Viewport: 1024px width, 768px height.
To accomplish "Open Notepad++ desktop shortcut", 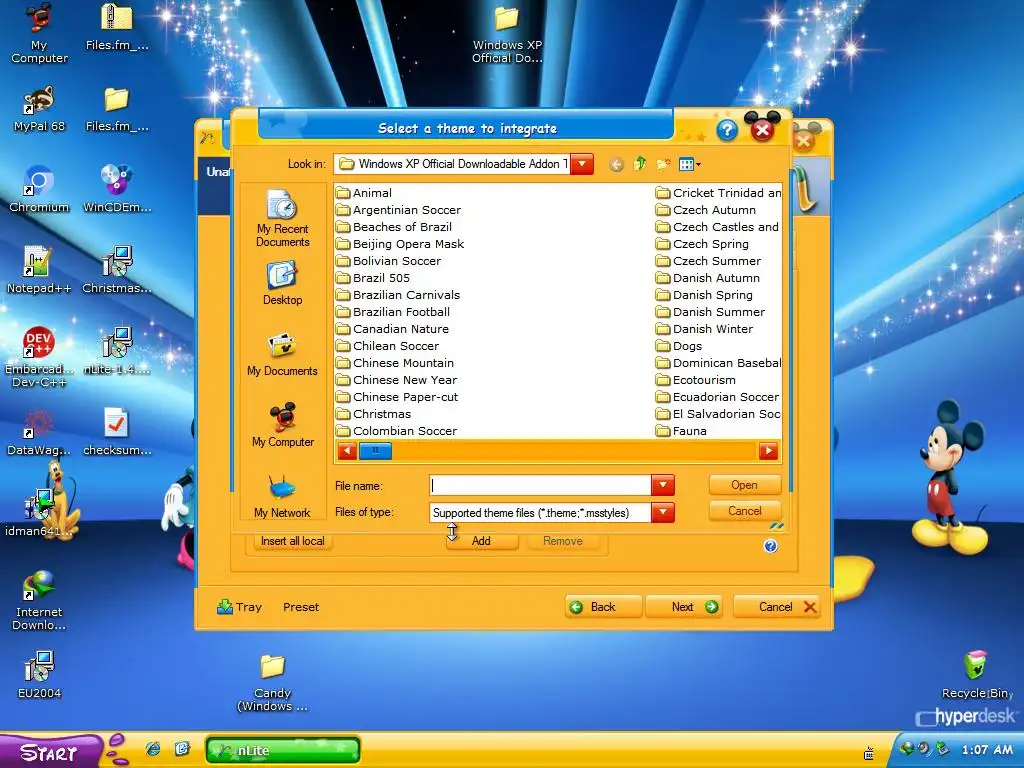I will (x=39, y=270).
